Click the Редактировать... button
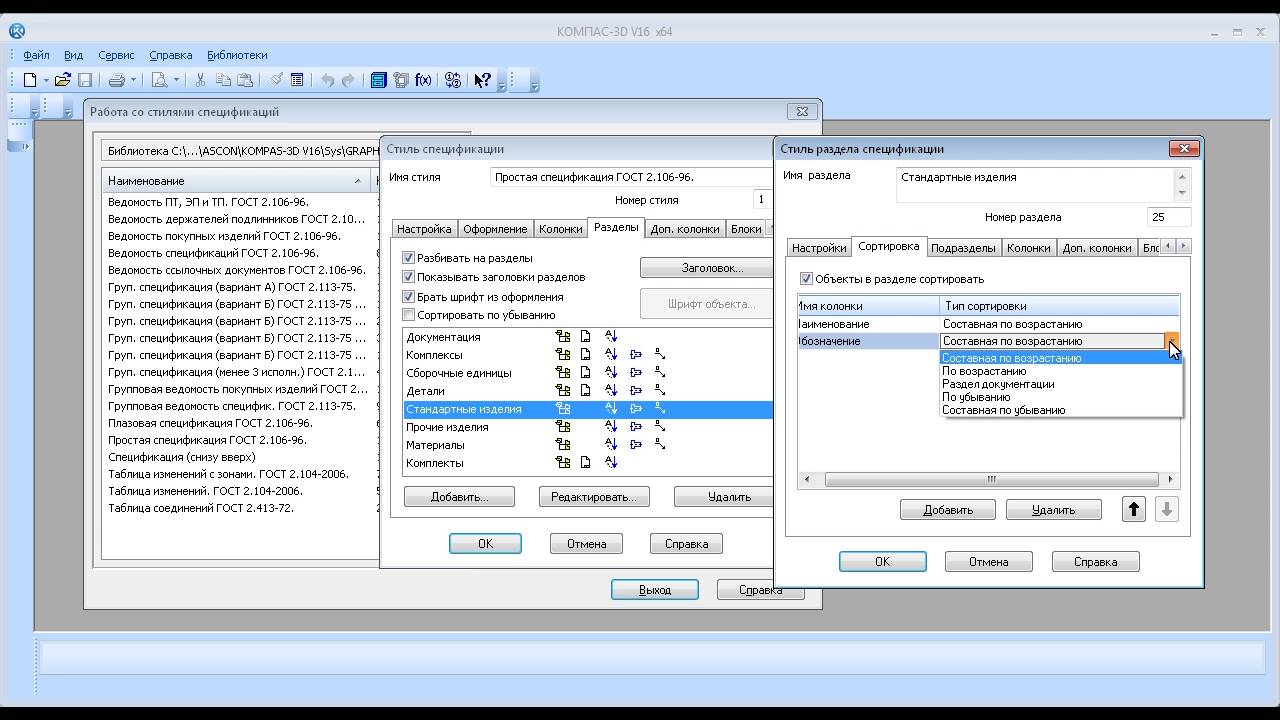 click(x=594, y=497)
